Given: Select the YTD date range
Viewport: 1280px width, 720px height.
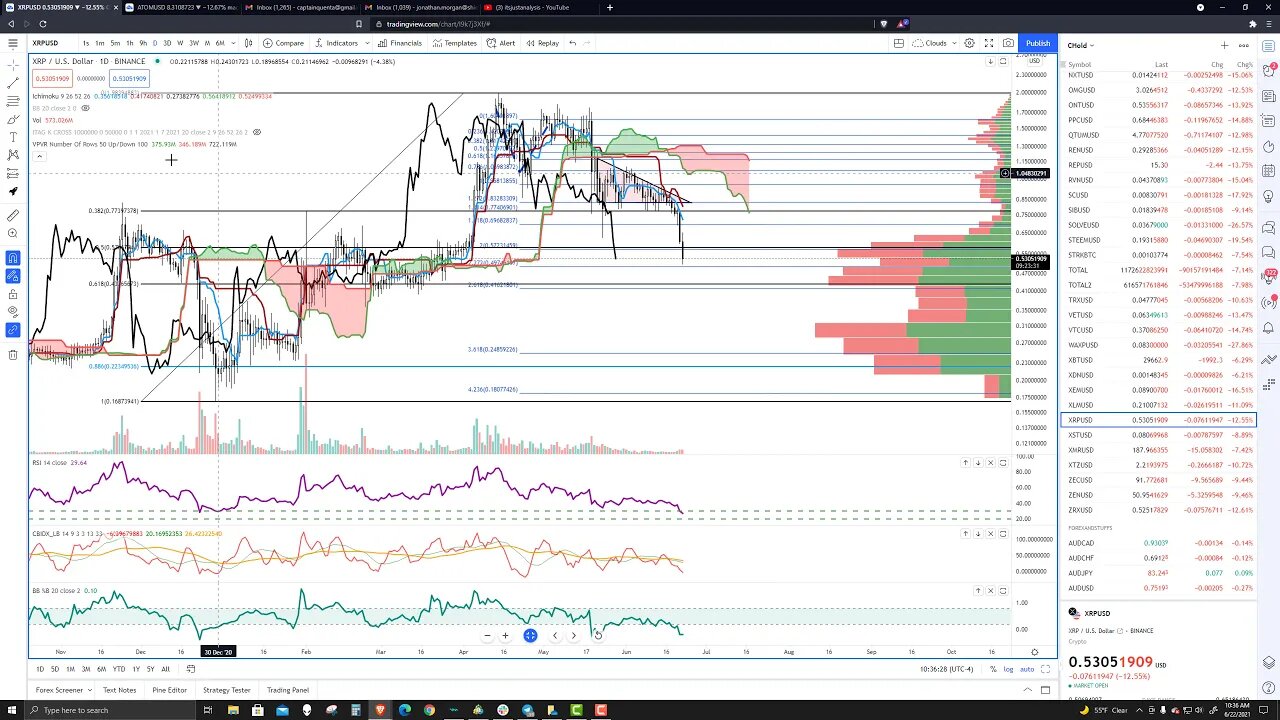Looking at the screenshot, I should coord(119,669).
